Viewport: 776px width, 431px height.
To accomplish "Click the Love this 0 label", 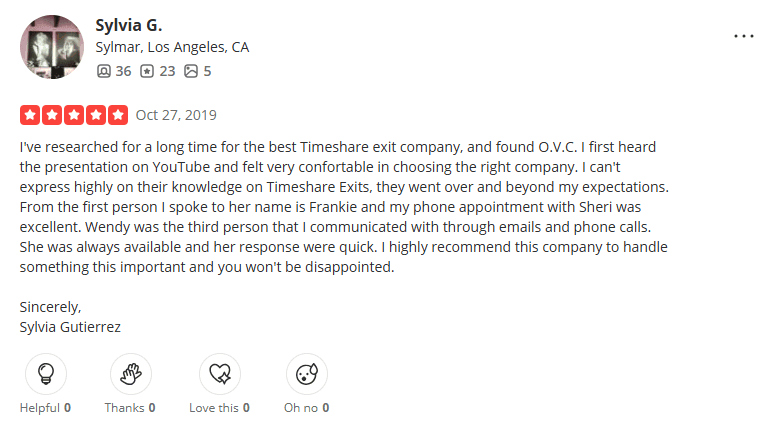I will tap(218, 408).
